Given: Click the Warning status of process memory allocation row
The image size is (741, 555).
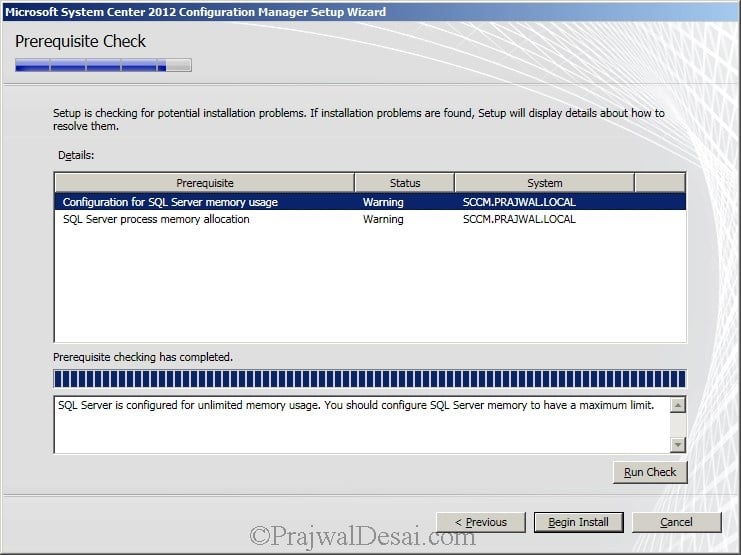Looking at the screenshot, I should pos(383,219).
